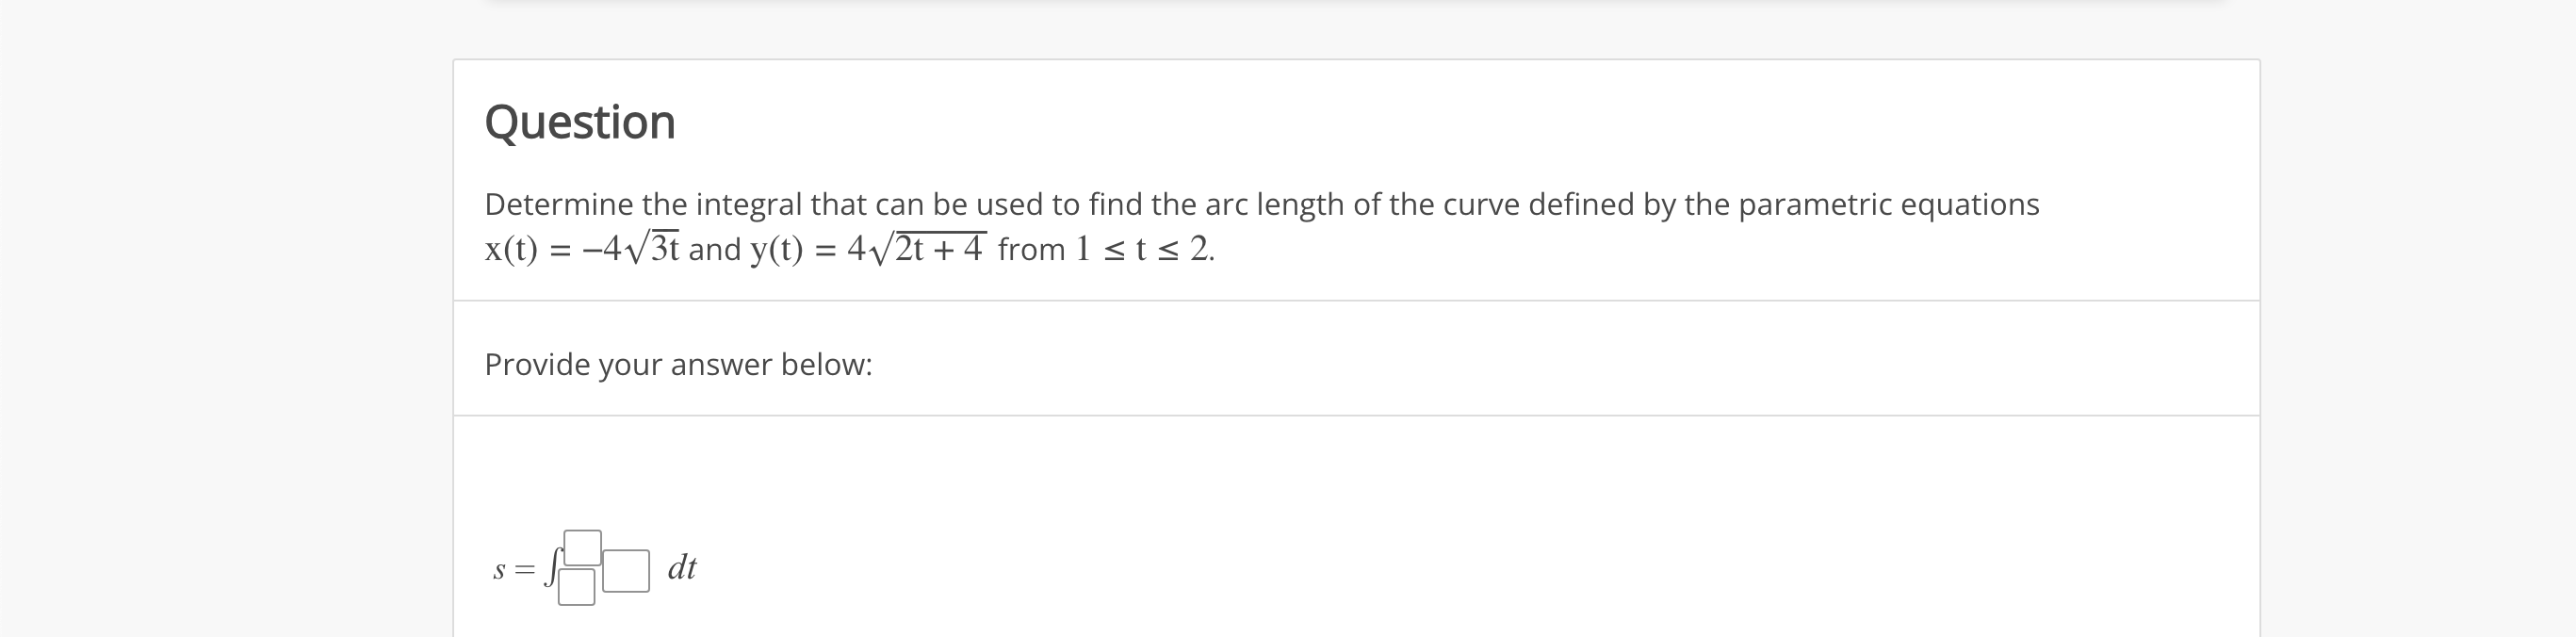2576x637 pixels.
Task: Click the 's =' label in the answer line
Action: [508, 571]
